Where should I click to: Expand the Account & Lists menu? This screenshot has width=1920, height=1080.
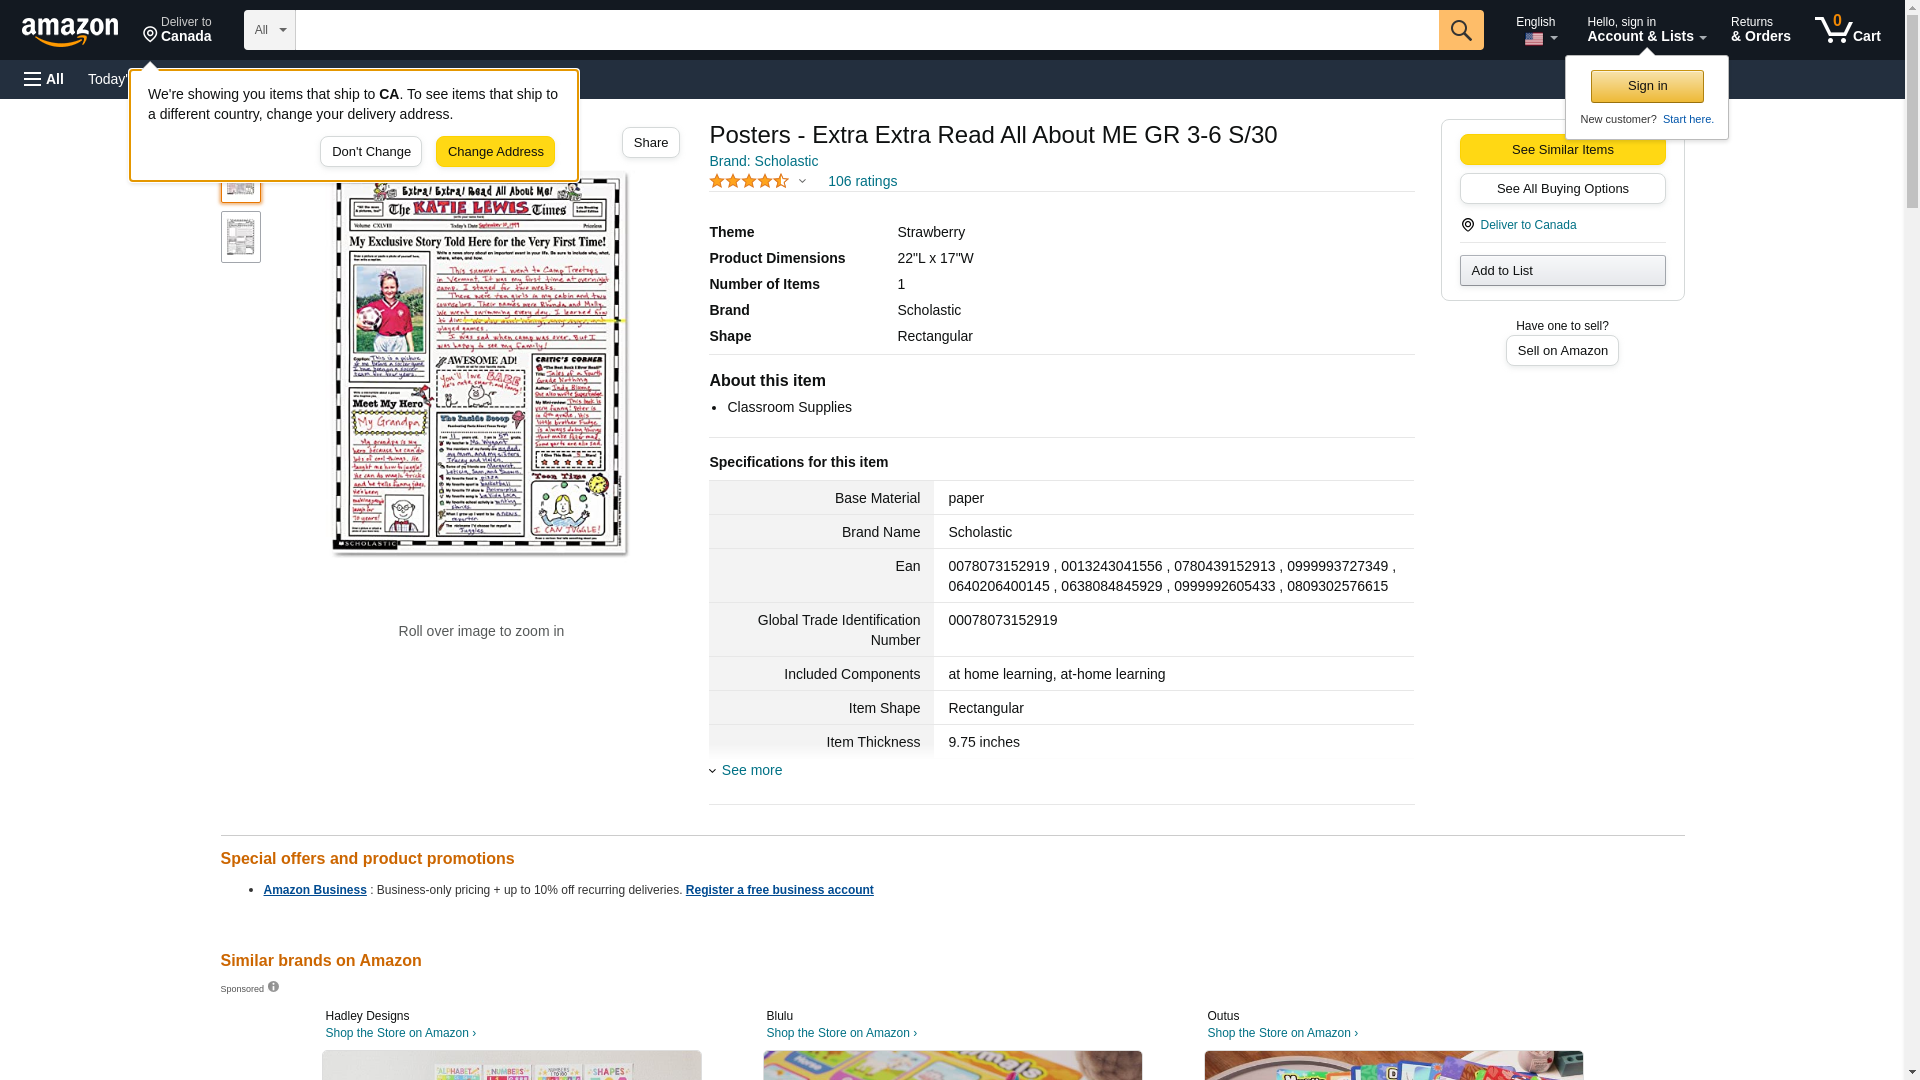[1645, 30]
